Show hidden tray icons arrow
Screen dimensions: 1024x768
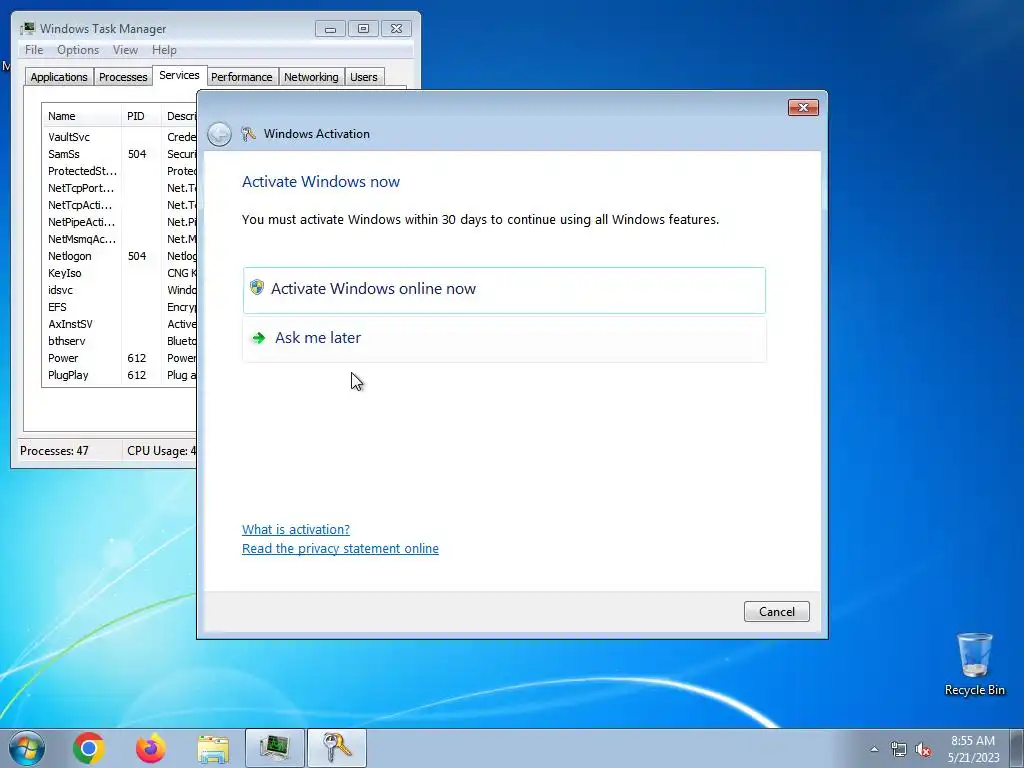pos(874,749)
